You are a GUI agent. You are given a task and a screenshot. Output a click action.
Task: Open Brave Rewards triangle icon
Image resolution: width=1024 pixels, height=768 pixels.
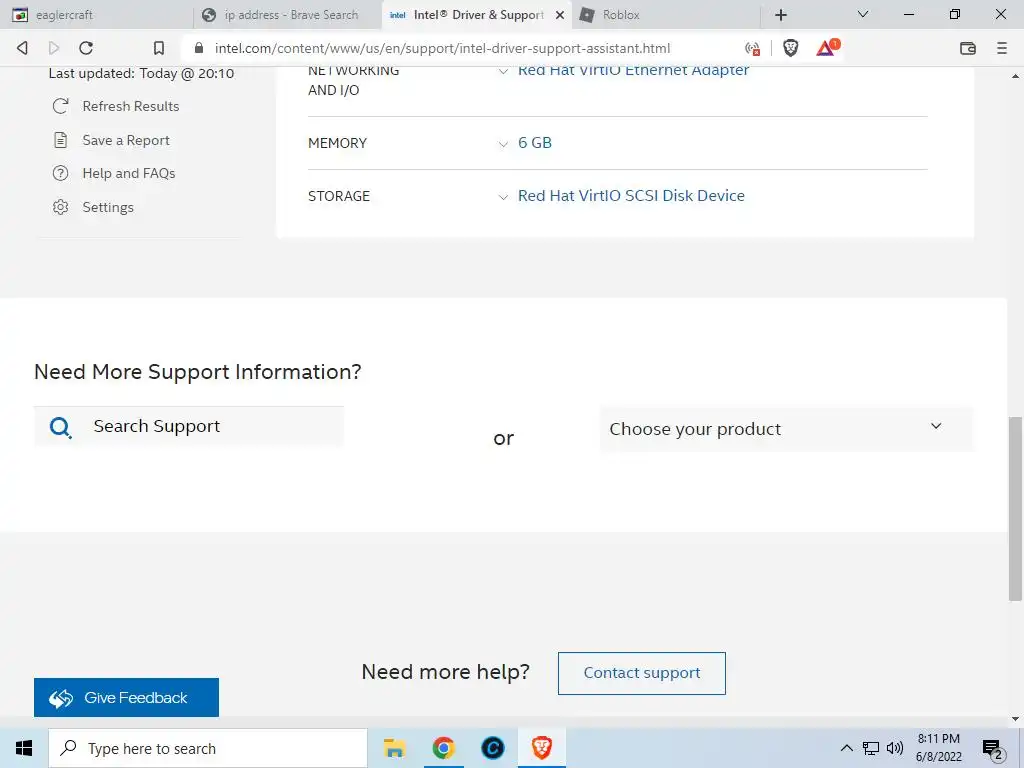pyautogui.click(x=827, y=48)
